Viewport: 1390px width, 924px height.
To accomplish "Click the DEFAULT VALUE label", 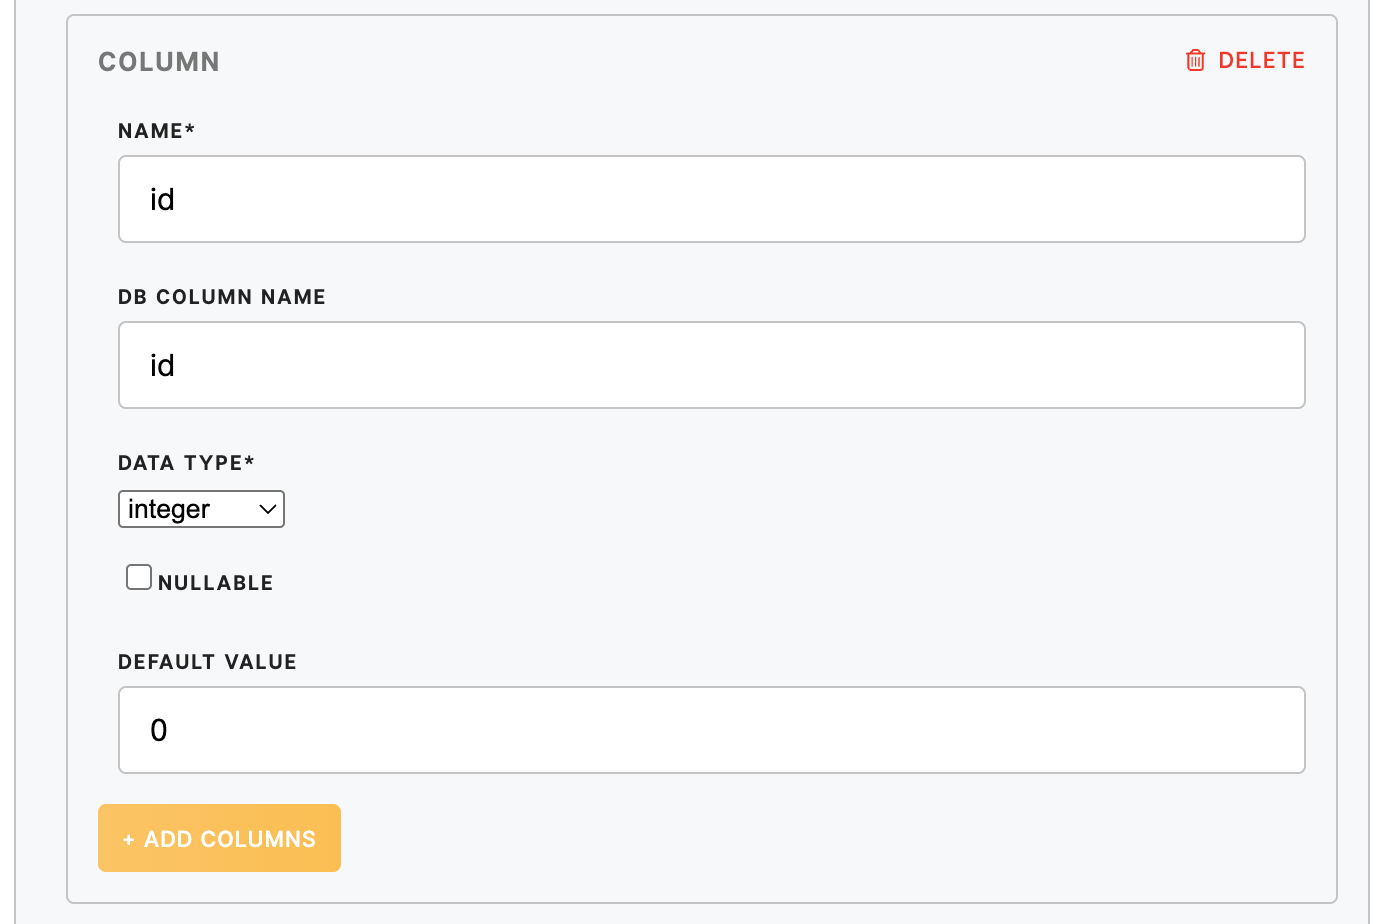I will (207, 662).
